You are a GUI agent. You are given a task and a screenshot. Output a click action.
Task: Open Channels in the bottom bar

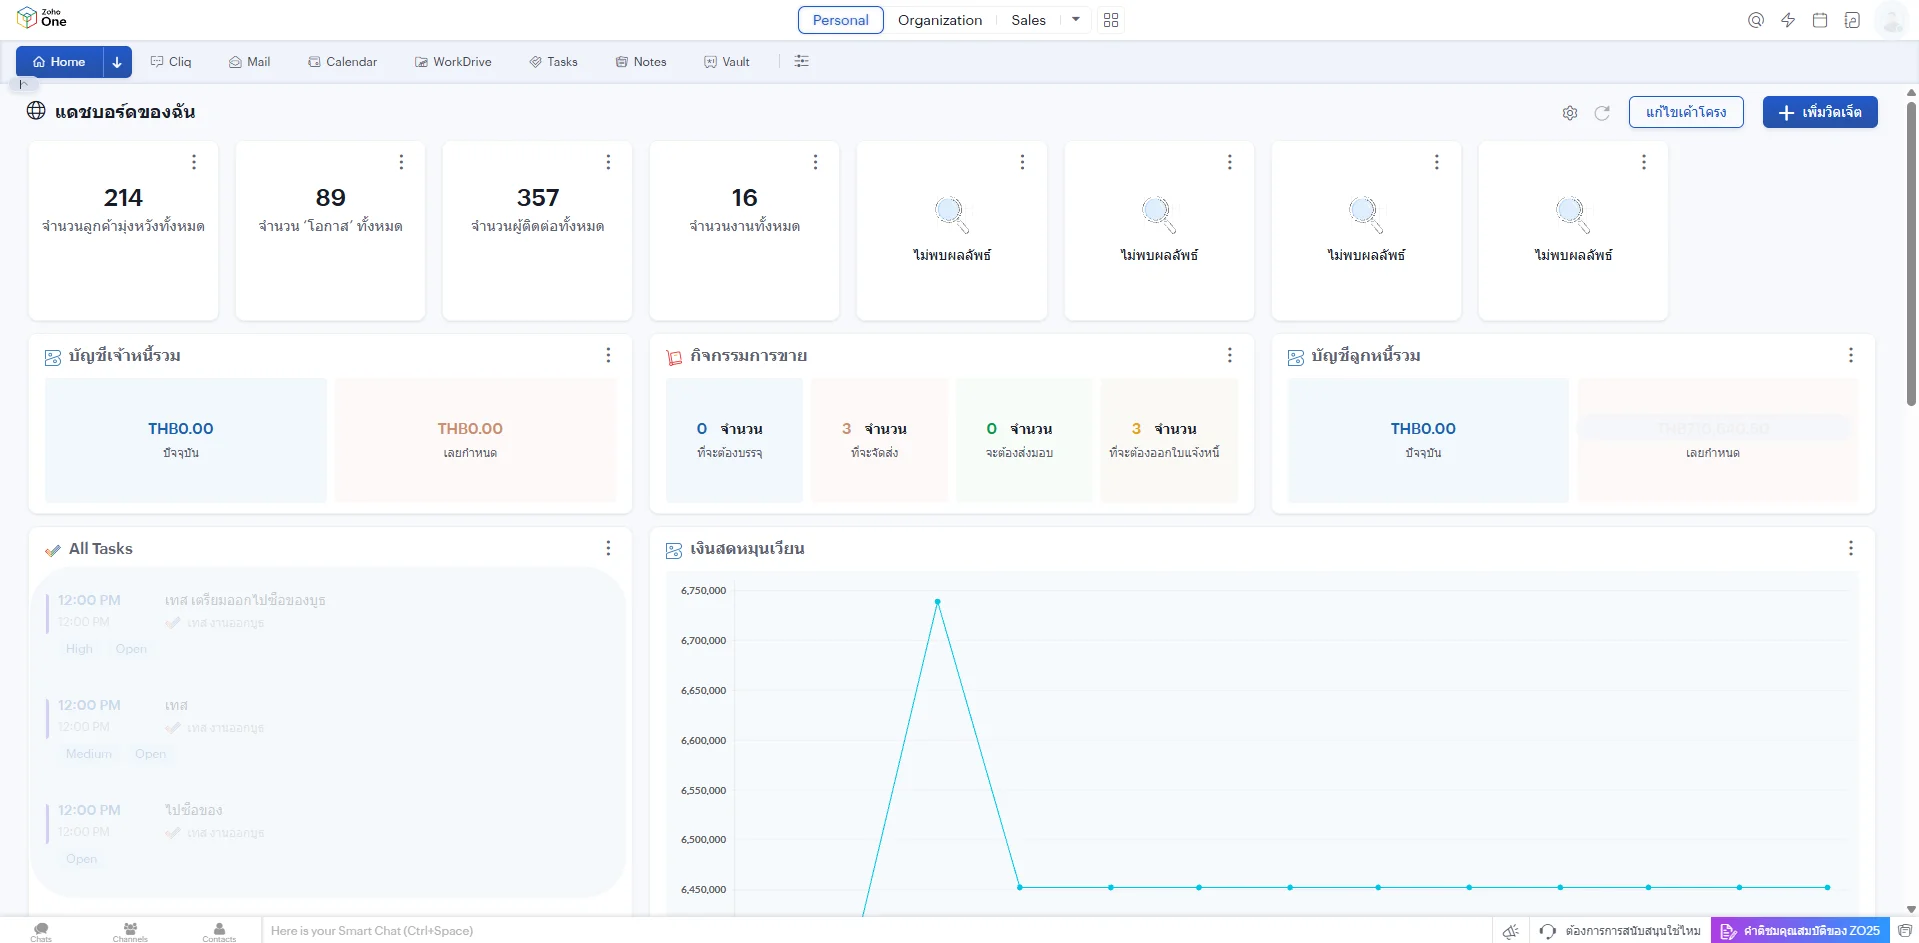(x=130, y=931)
